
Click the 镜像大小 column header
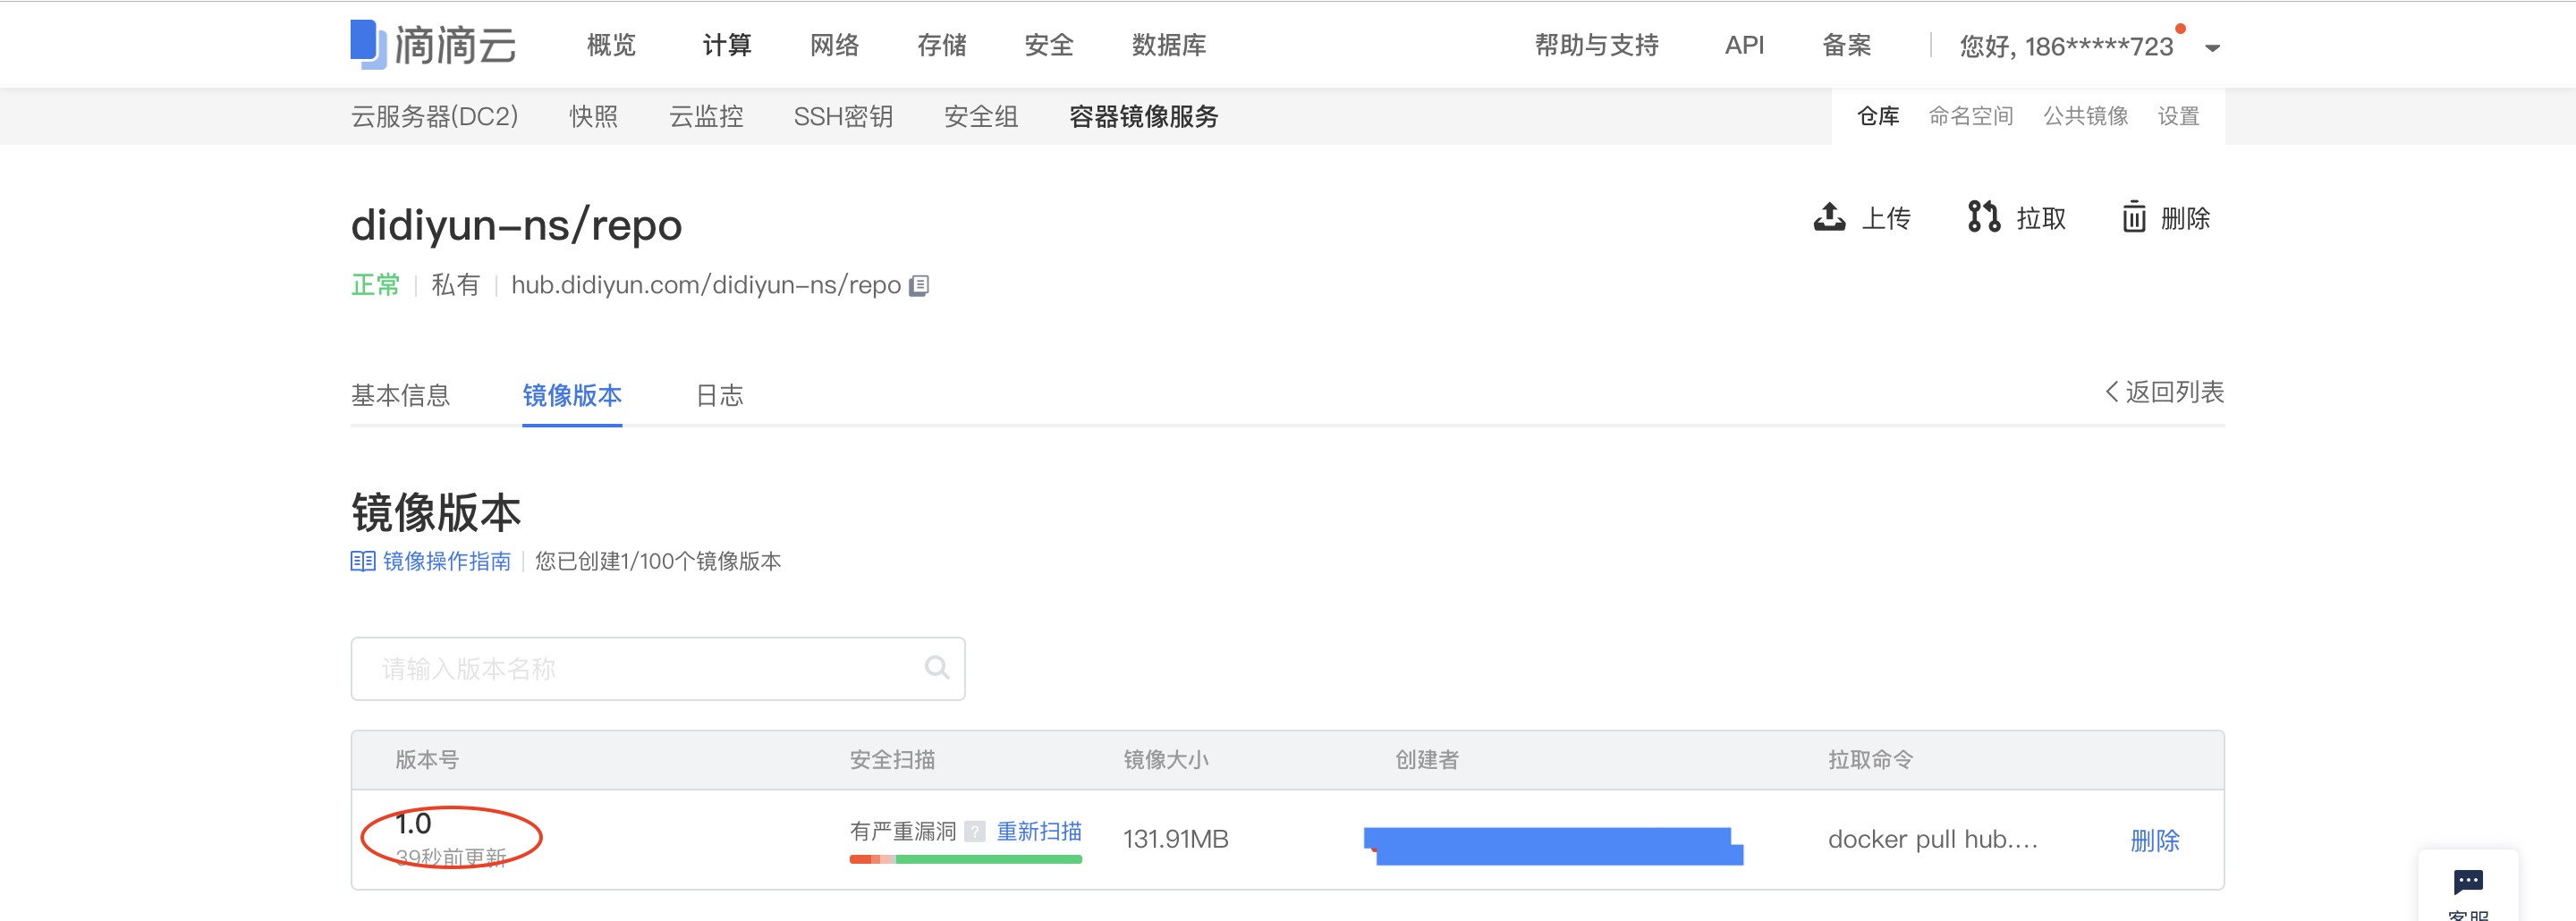pyautogui.click(x=1165, y=759)
